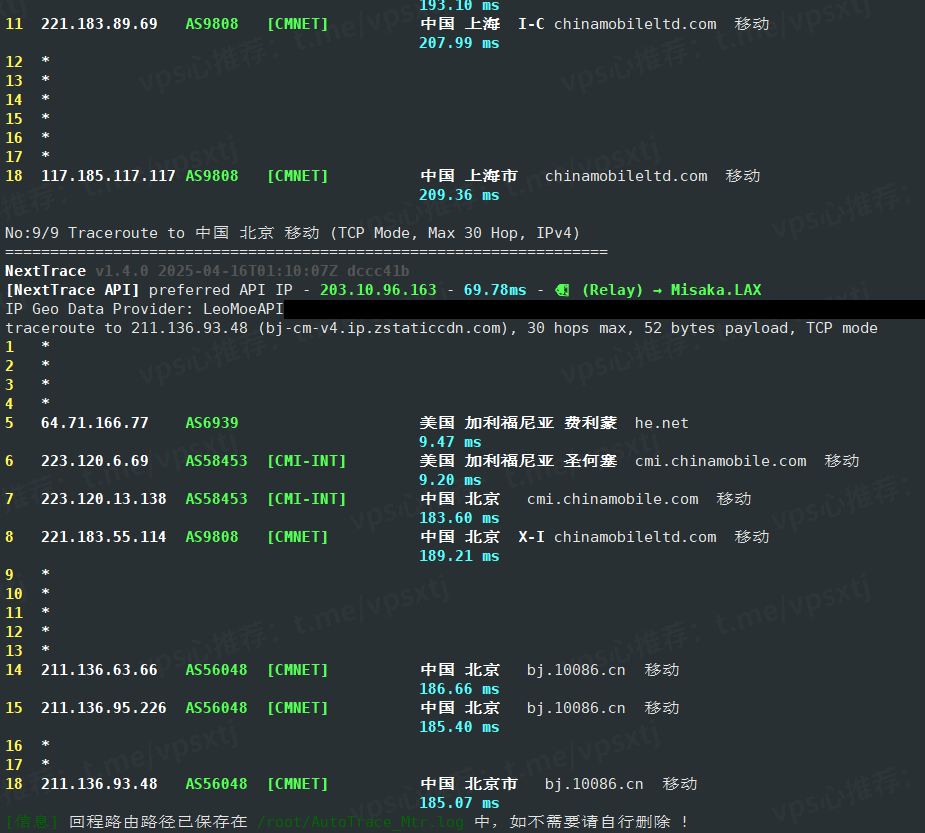Image resolution: width=925 pixels, height=833 pixels.
Task: Click the IP address 64.71.166.77
Action: 94,423
